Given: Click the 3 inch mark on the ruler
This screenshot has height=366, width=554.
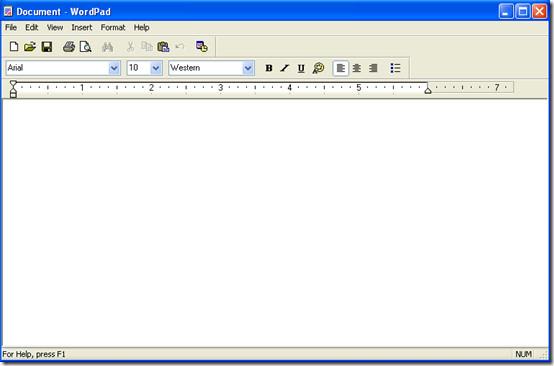Looking at the screenshot, I should click(220, 87).
